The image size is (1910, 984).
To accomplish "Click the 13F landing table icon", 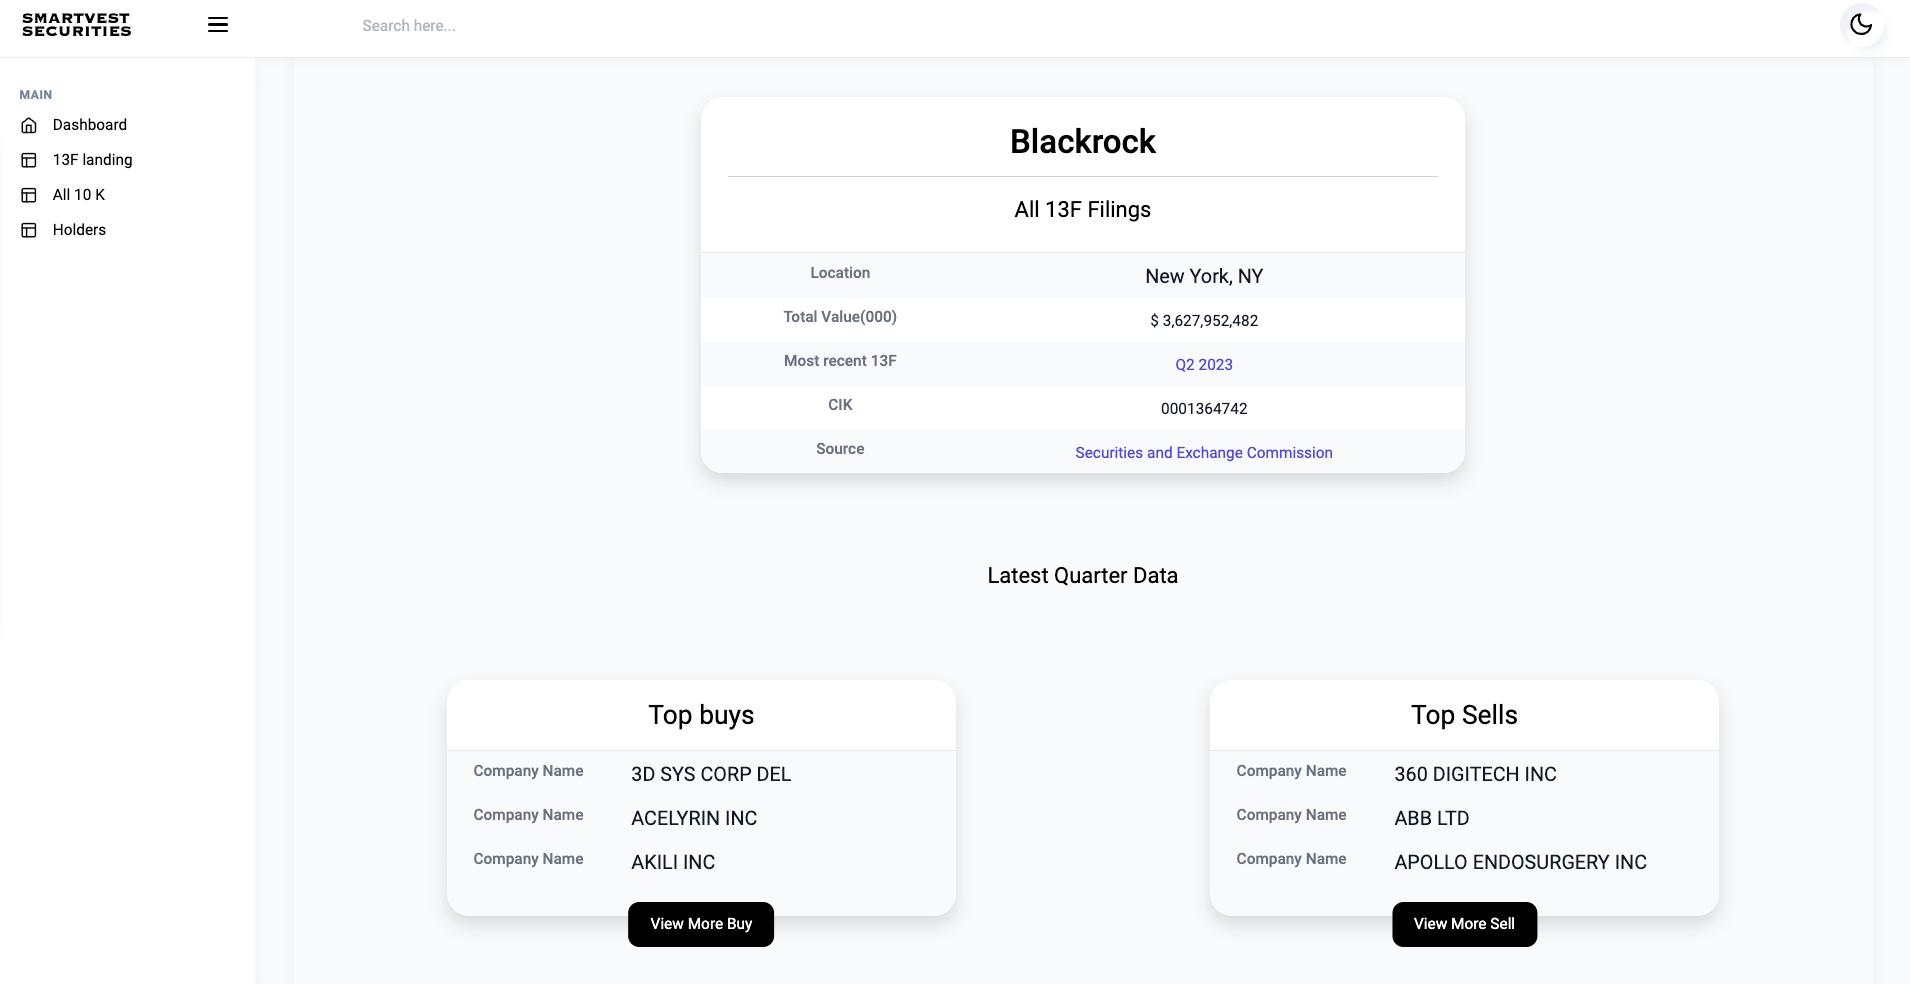I will click(x=29, y=160).
